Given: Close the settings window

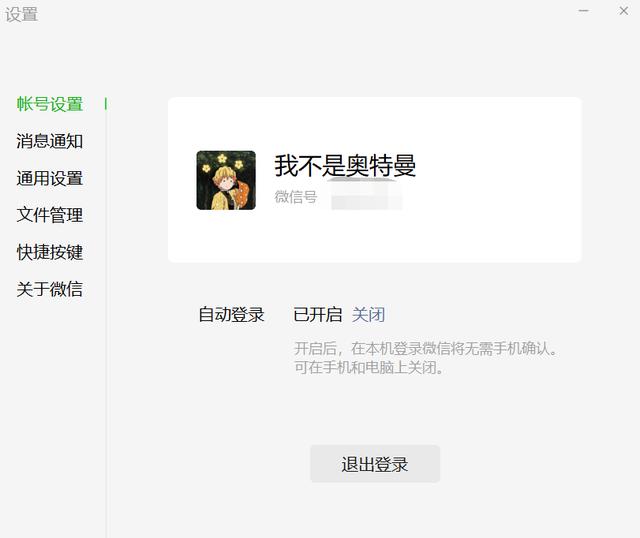Looking at the screenshot, I should 624,11.
